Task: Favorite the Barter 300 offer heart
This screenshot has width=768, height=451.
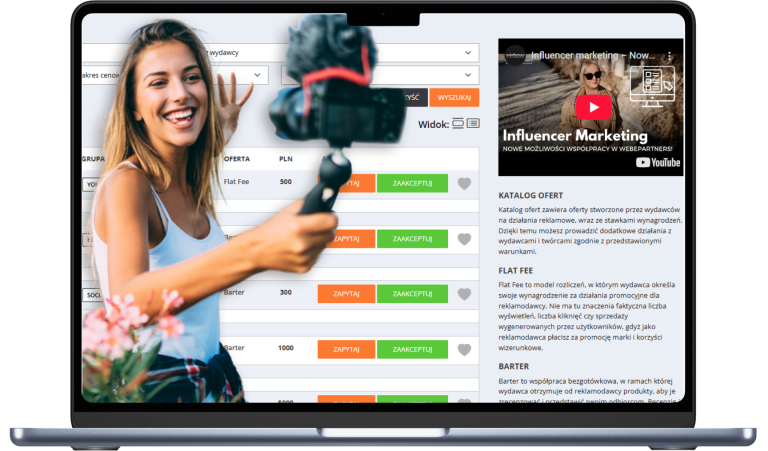Action: [x=464, y=294]
